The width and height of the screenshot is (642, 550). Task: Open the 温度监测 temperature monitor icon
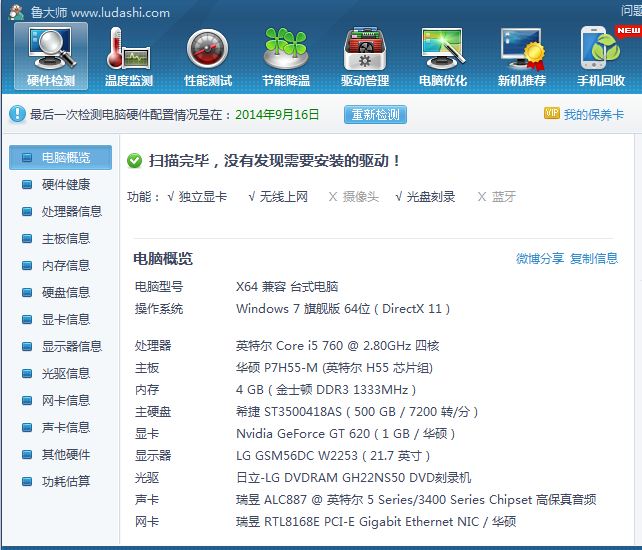tap(129, 55)
